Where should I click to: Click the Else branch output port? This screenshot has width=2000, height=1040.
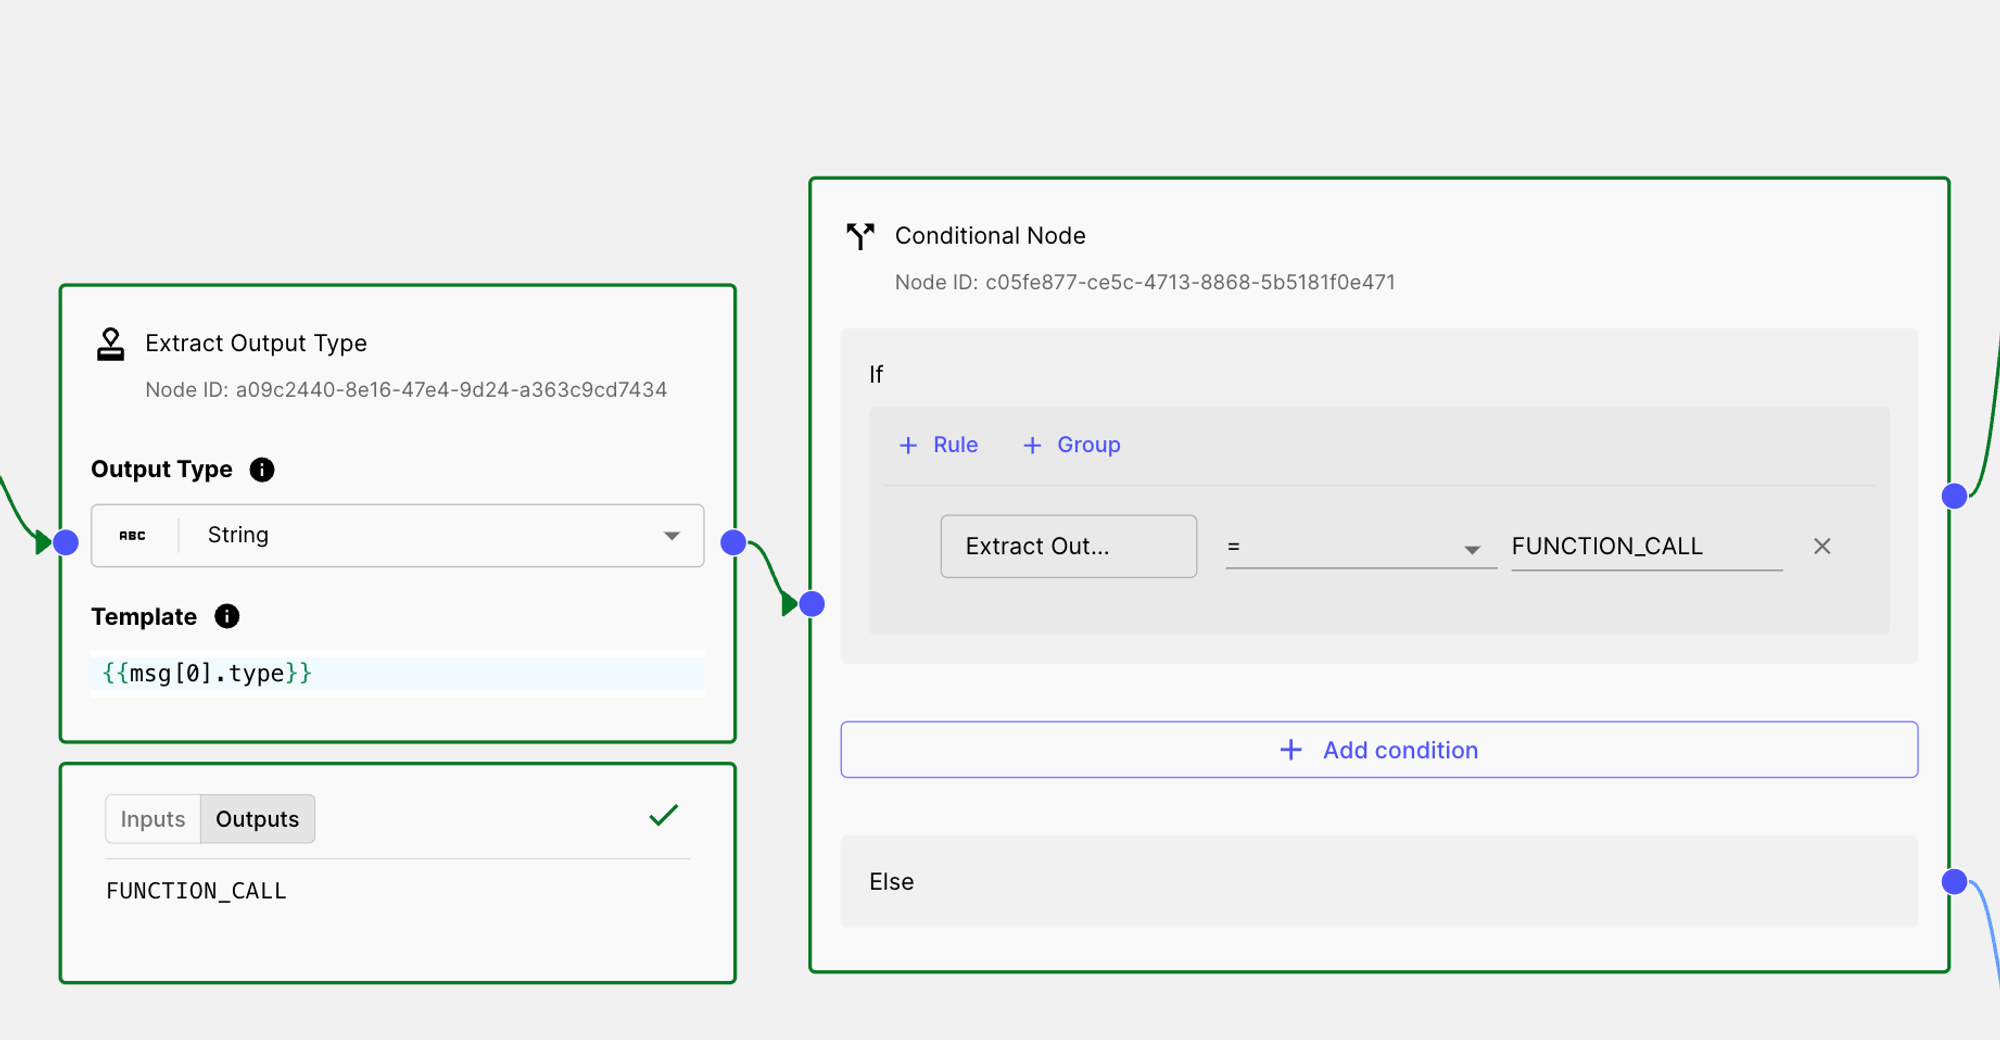tap(1954, 882)
